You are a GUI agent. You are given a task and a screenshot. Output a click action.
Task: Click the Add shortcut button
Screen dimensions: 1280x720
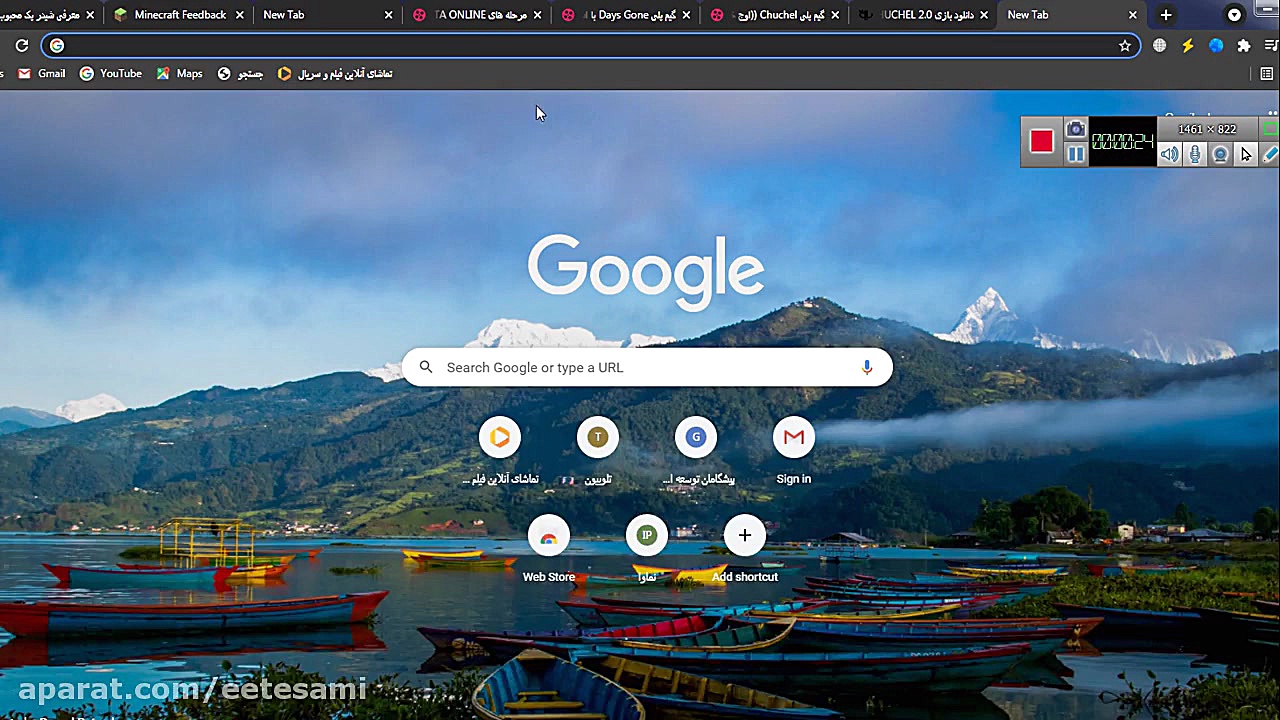coord(745,549)
